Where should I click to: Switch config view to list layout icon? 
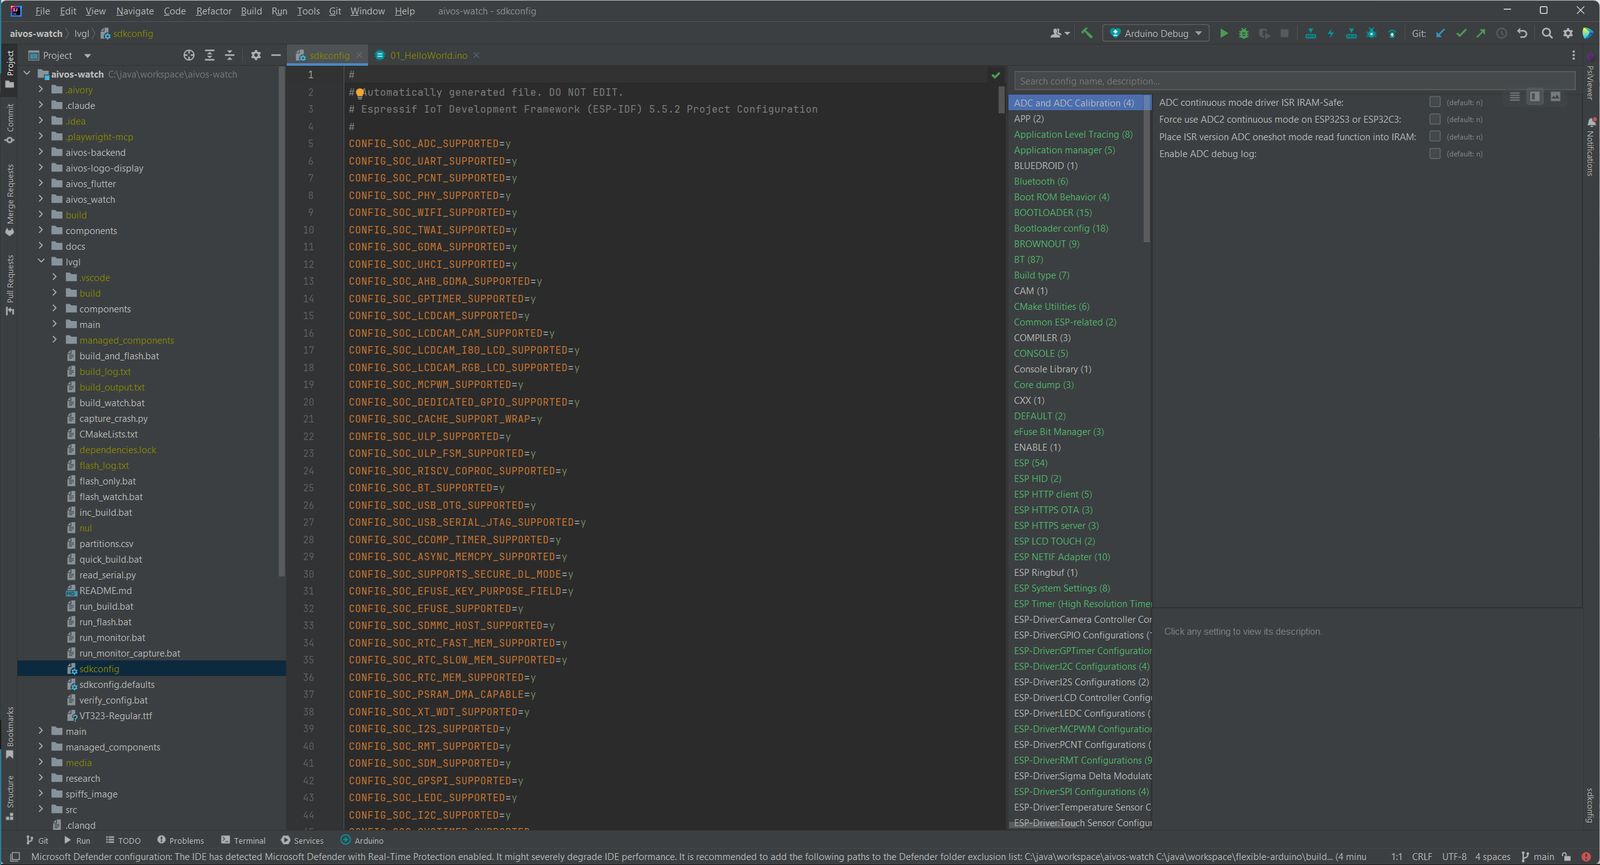pyautogui.click(x=1514, y=97)
